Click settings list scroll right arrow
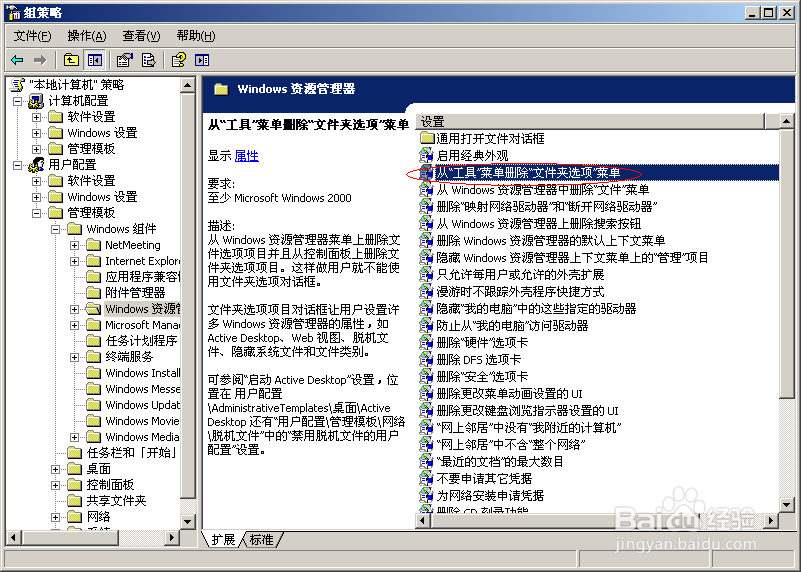This screenshot has width=801, height=572. [x=771, y=520]
